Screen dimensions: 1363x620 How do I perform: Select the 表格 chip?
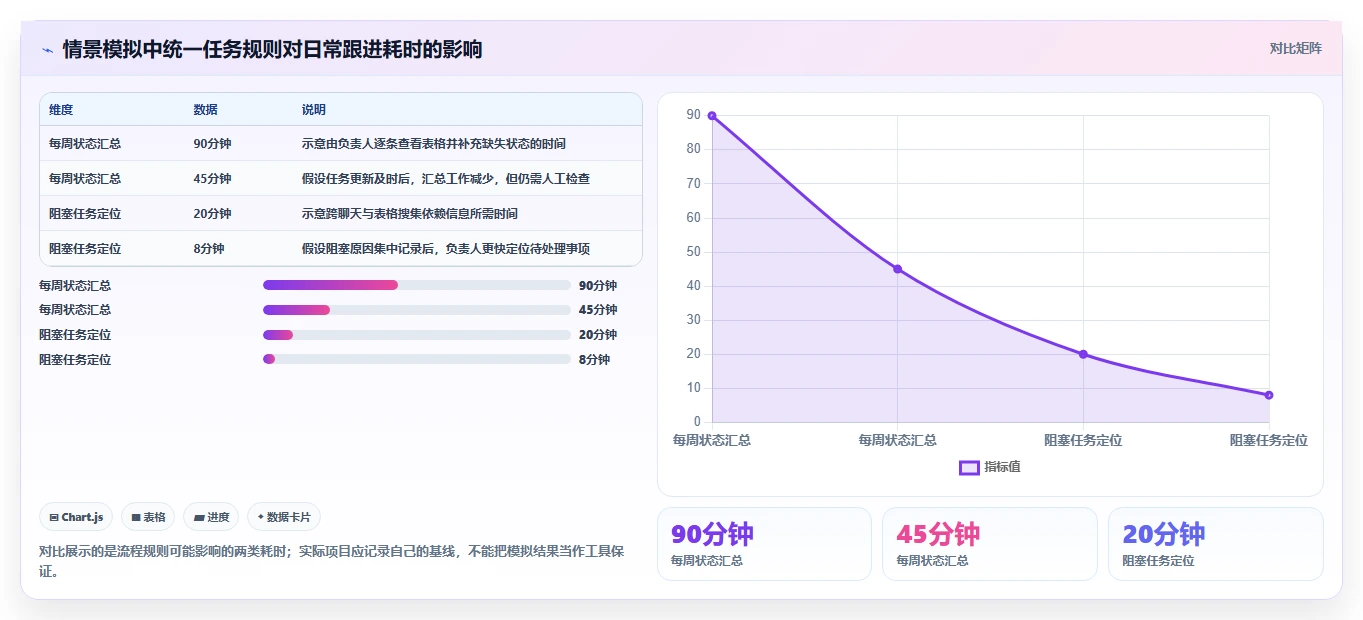(x=148, y=517)
